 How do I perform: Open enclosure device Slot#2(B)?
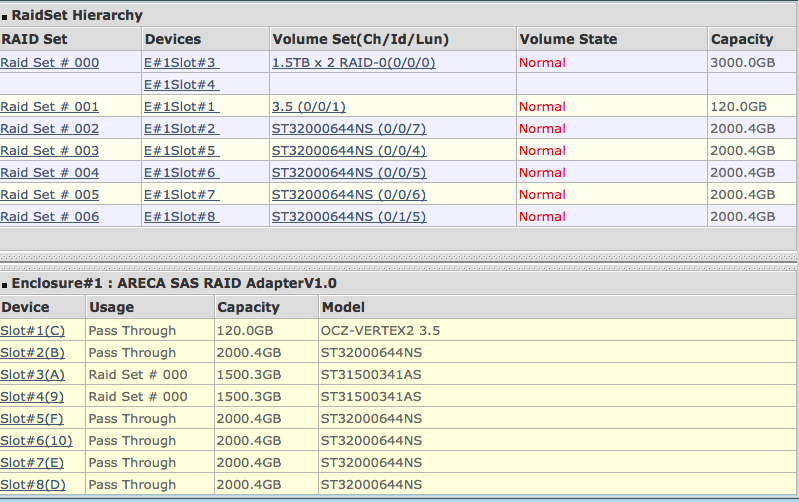coord(33,353)
